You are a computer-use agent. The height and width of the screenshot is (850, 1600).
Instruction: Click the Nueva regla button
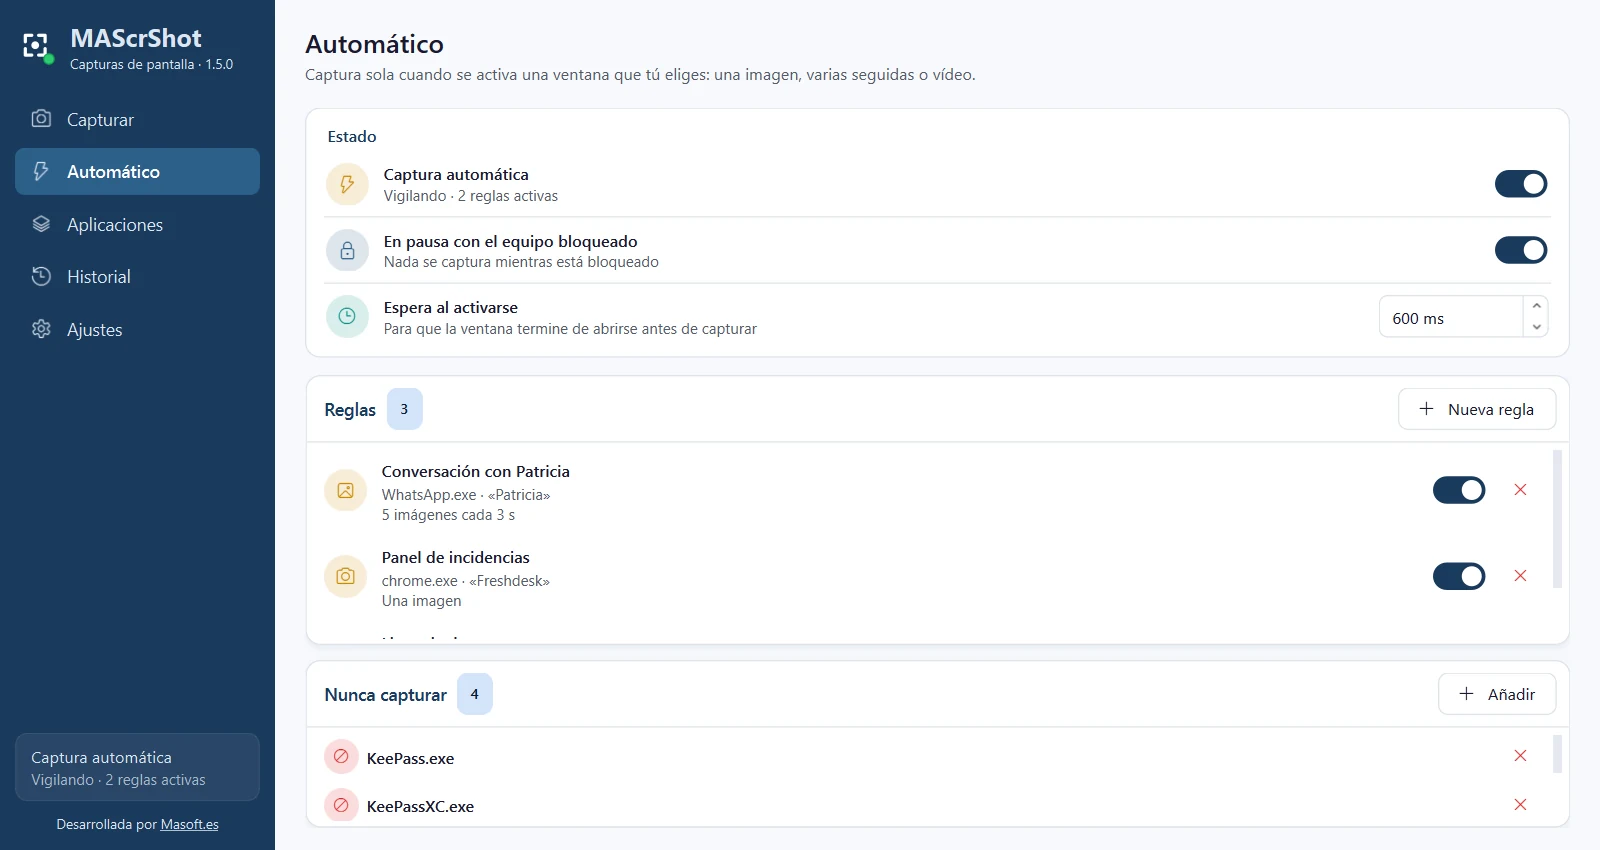[x=1477, y=409]
